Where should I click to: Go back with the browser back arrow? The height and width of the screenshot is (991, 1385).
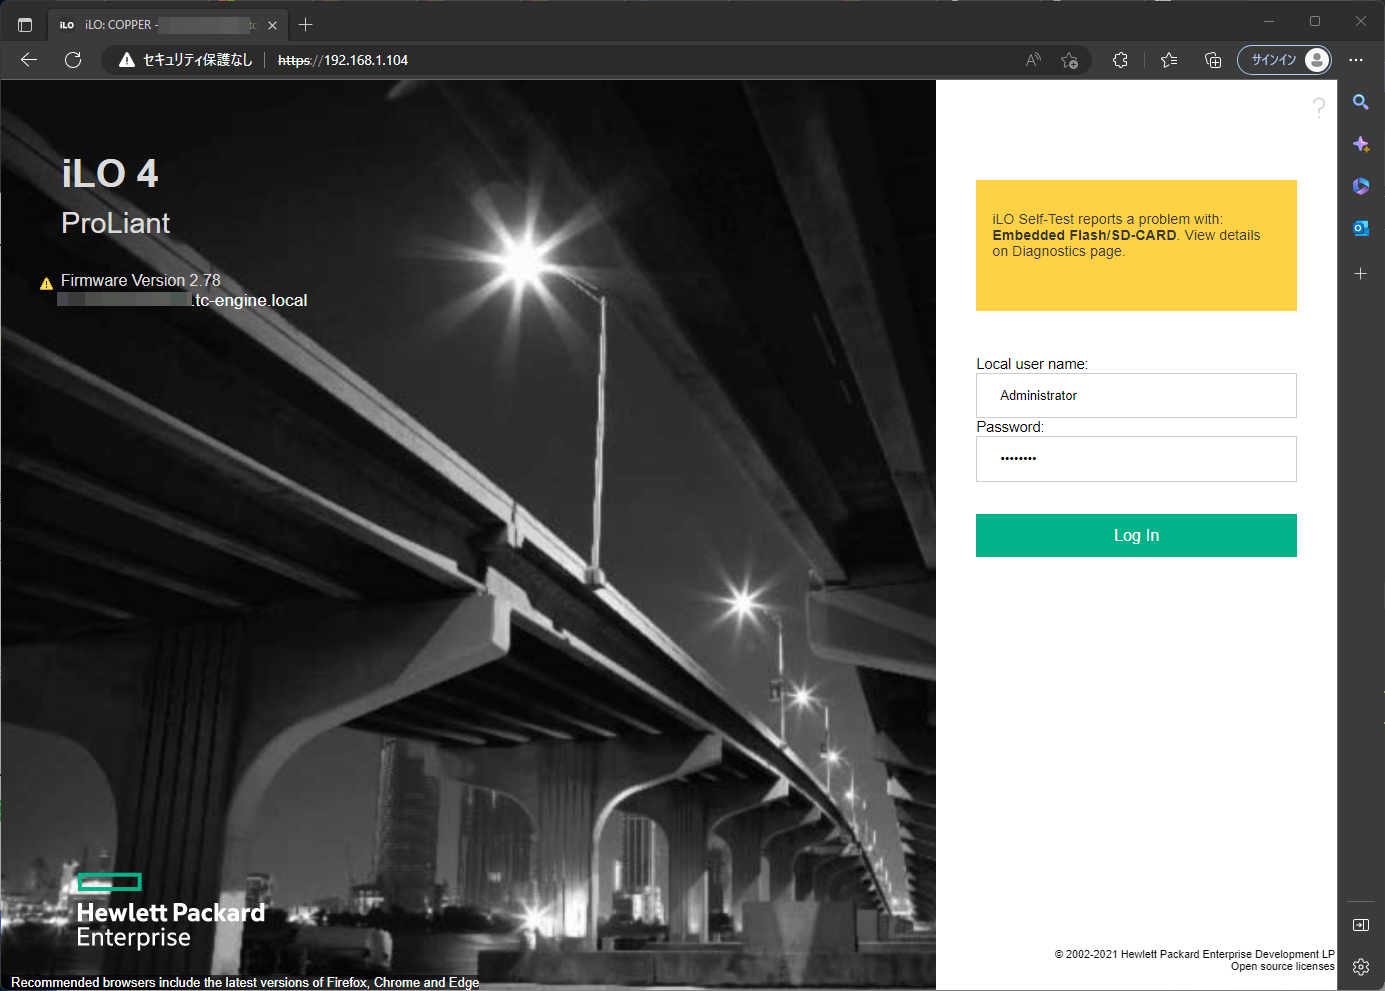coord(29,60)
